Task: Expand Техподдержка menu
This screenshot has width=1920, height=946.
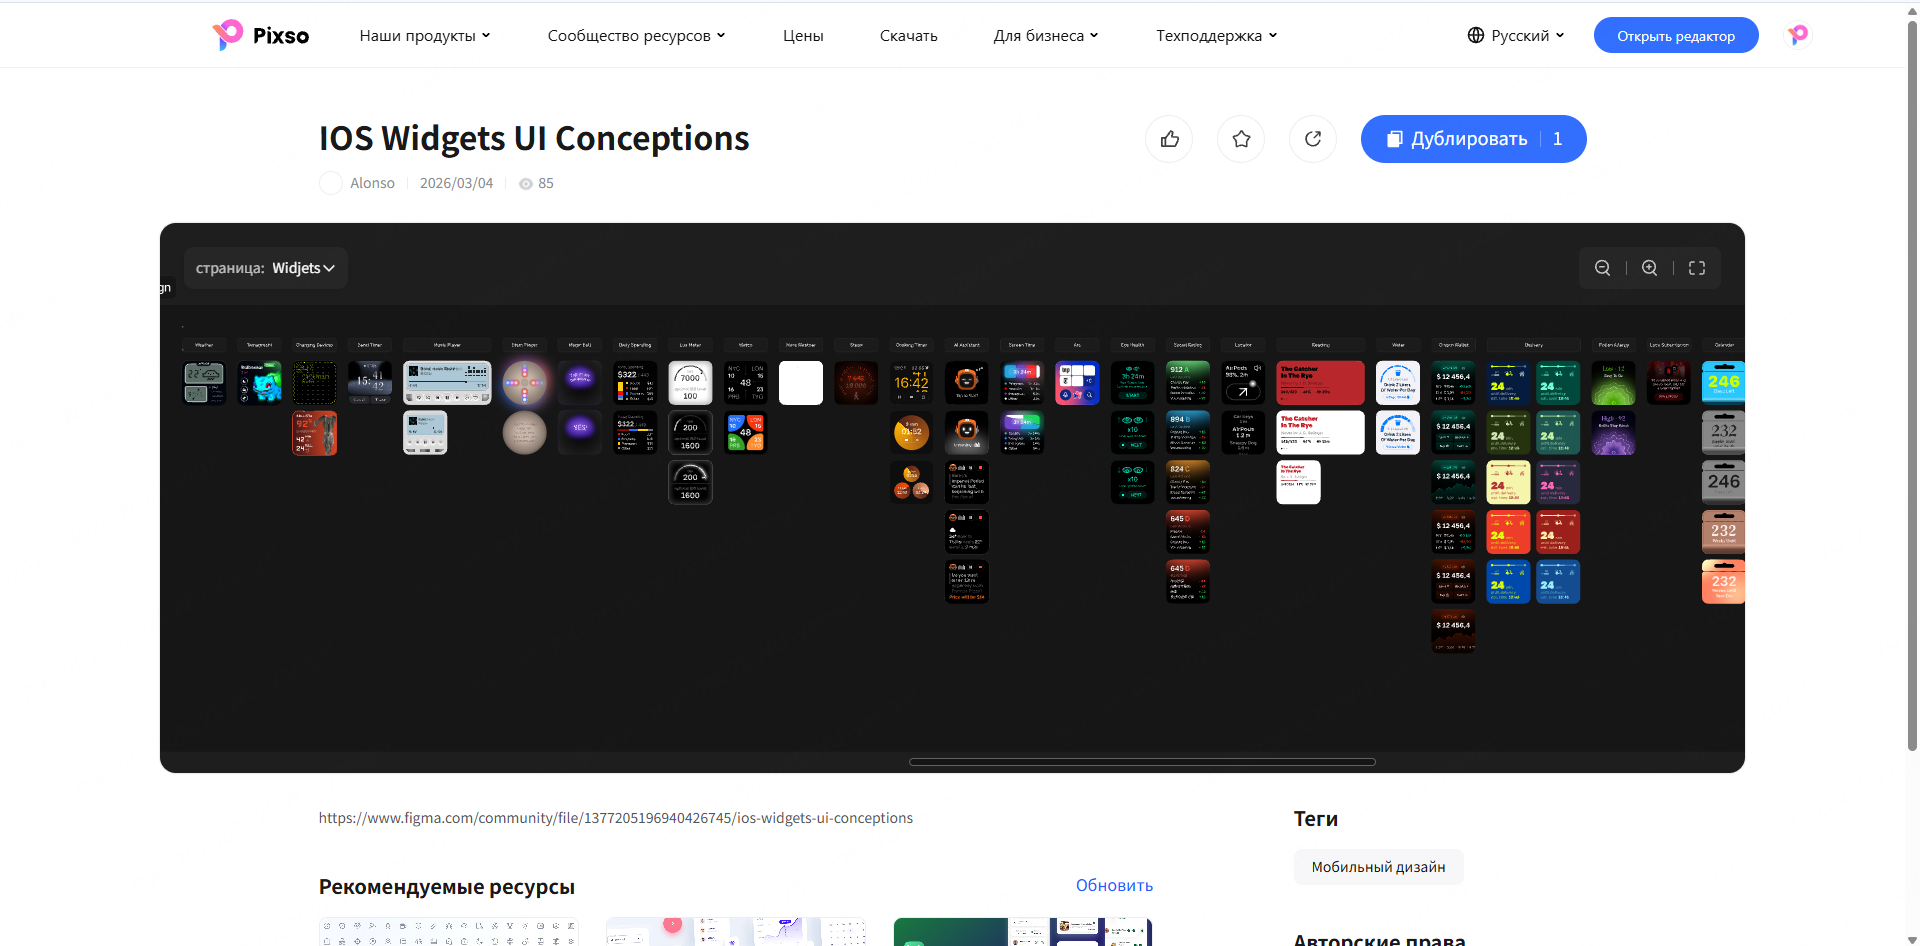Action: (1217, 35)
